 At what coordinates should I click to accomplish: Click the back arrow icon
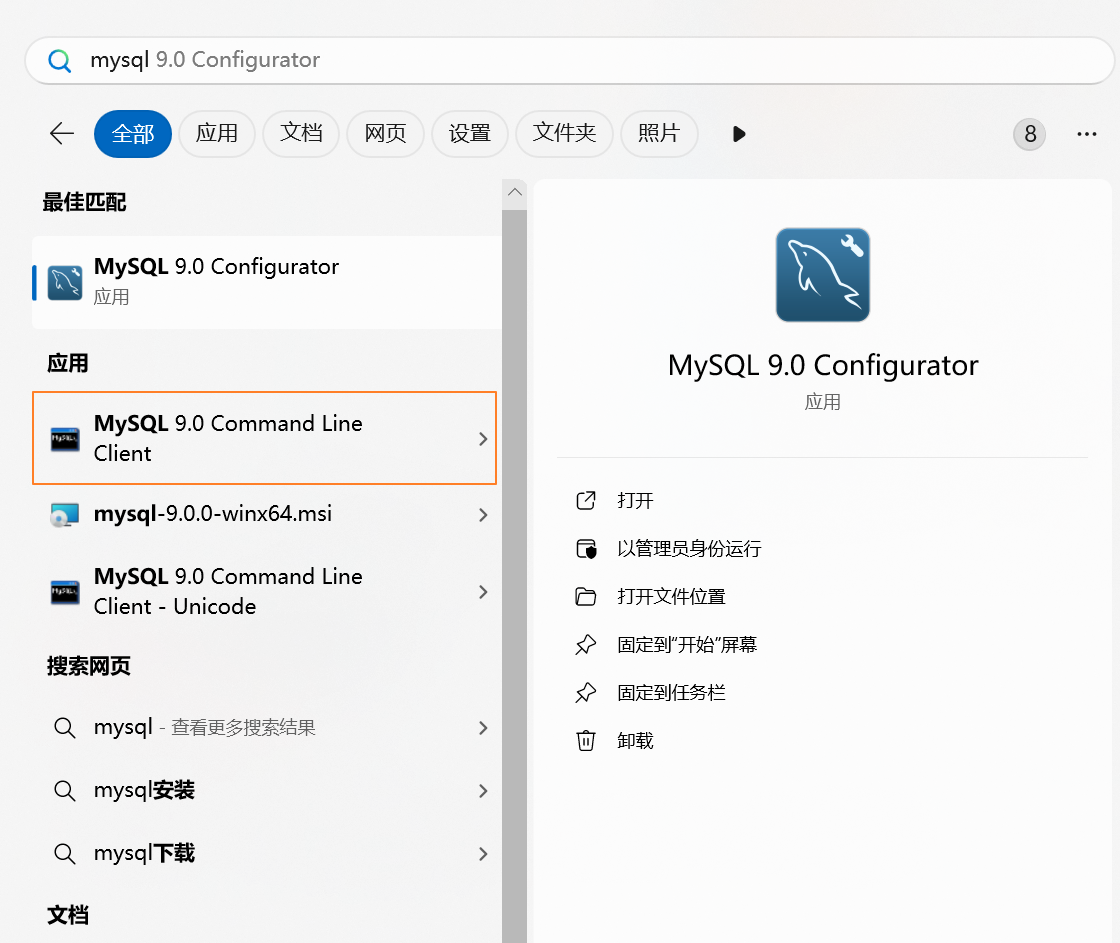[x=62, y=134]
